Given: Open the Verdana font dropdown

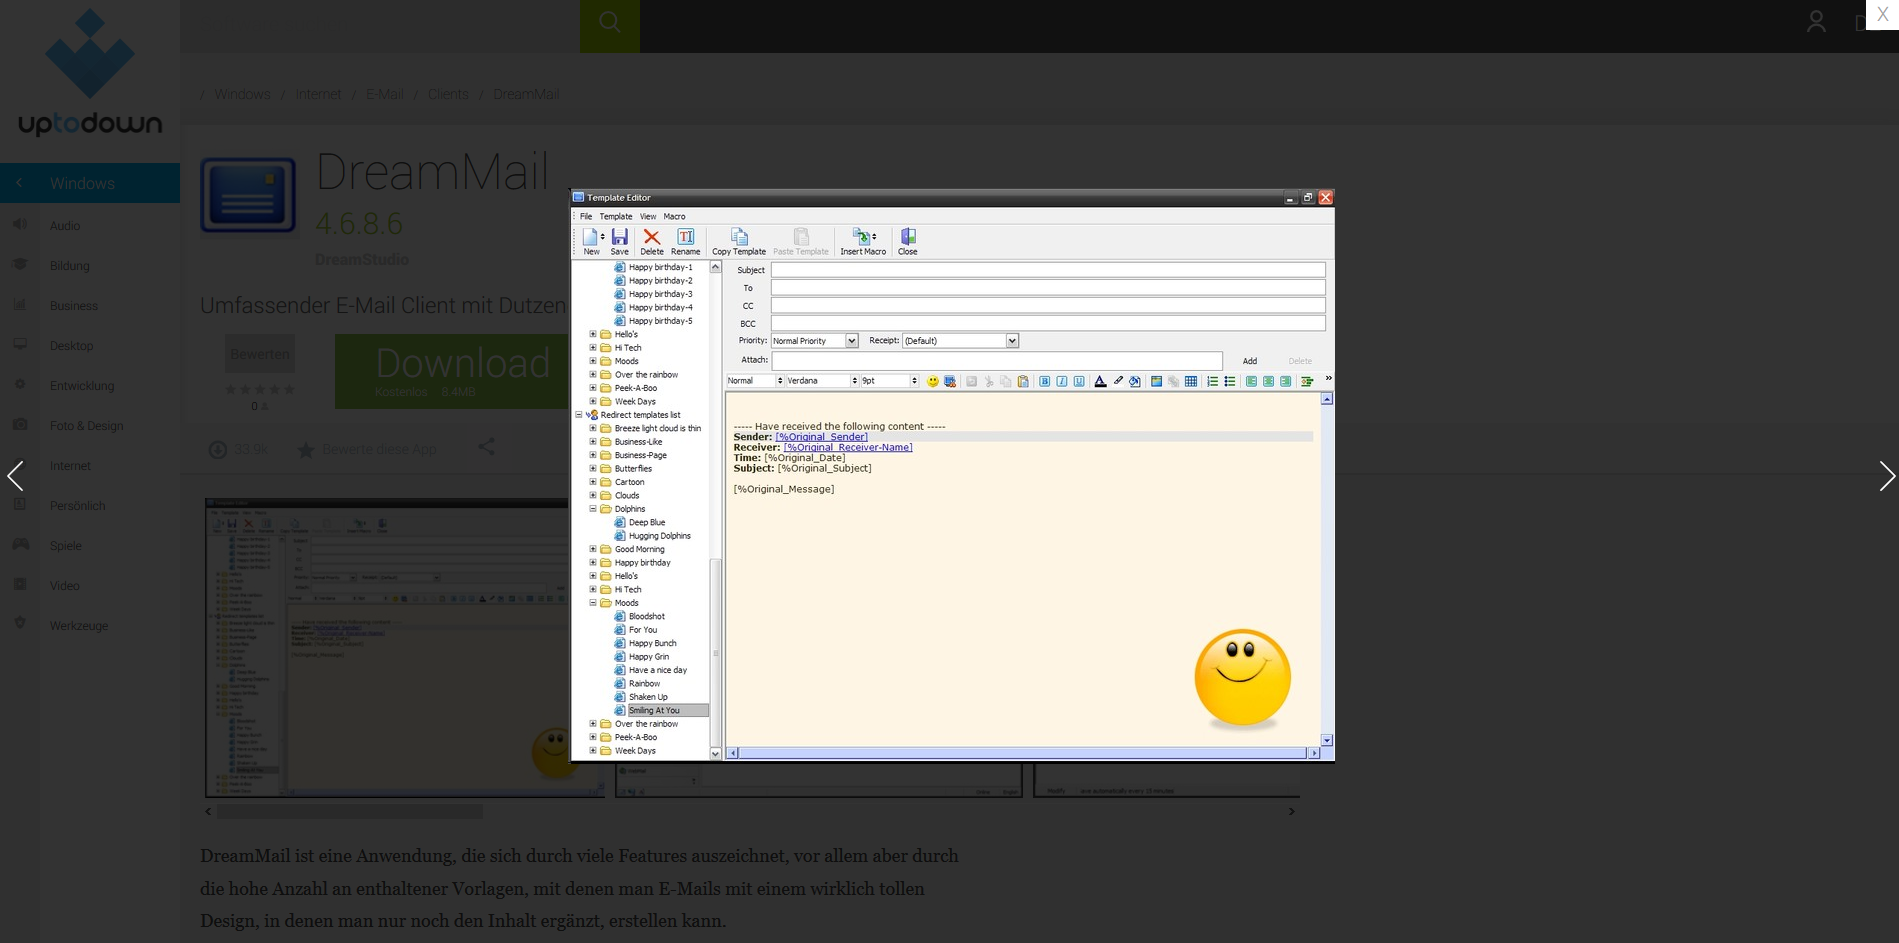Looking at the screenshot, I should [x=854, y=381].
